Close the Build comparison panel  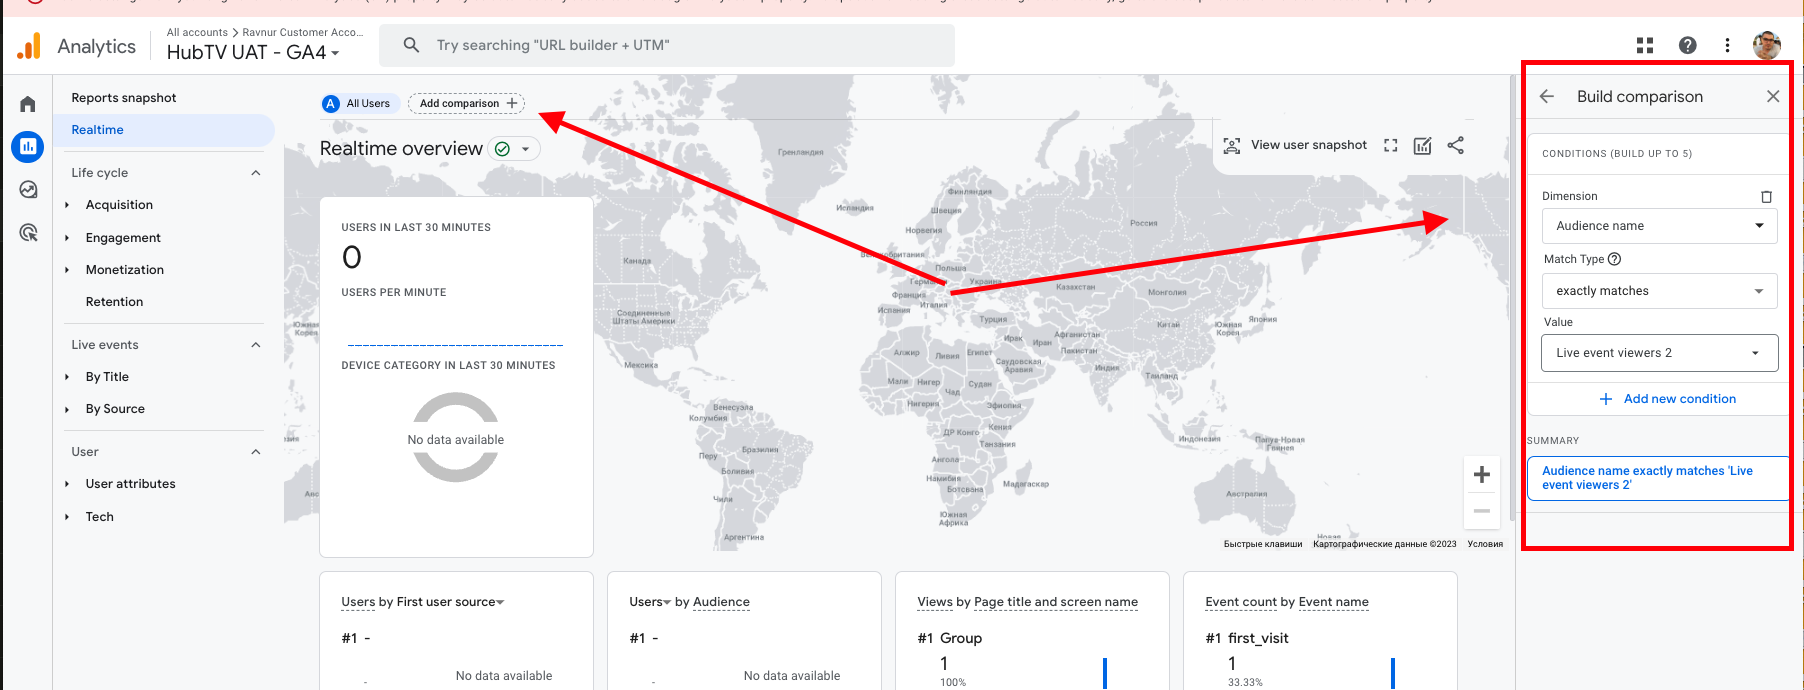pyautogui.click(x=1773, y=96)
